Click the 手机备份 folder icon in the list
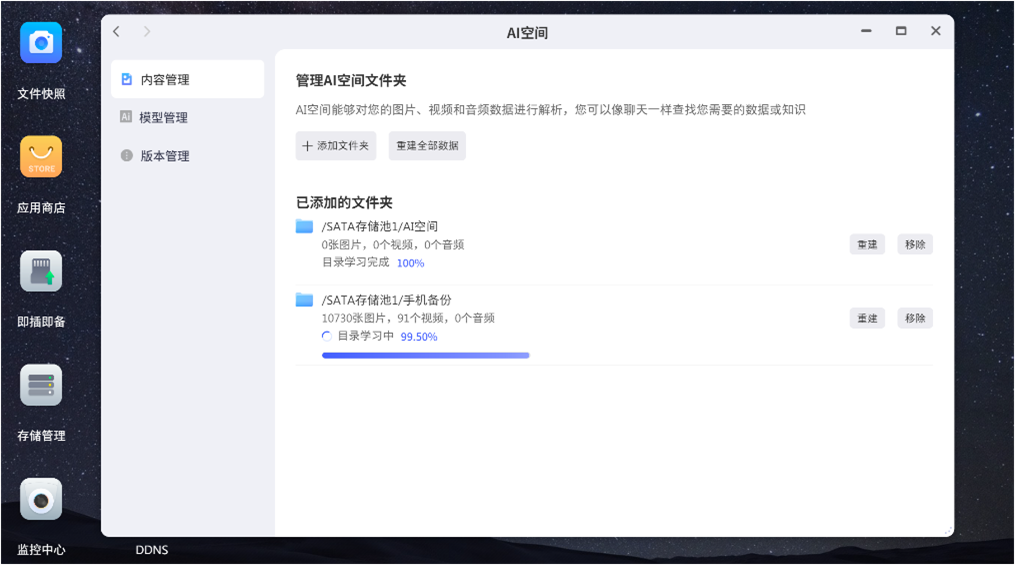 (x=304, y=300)
